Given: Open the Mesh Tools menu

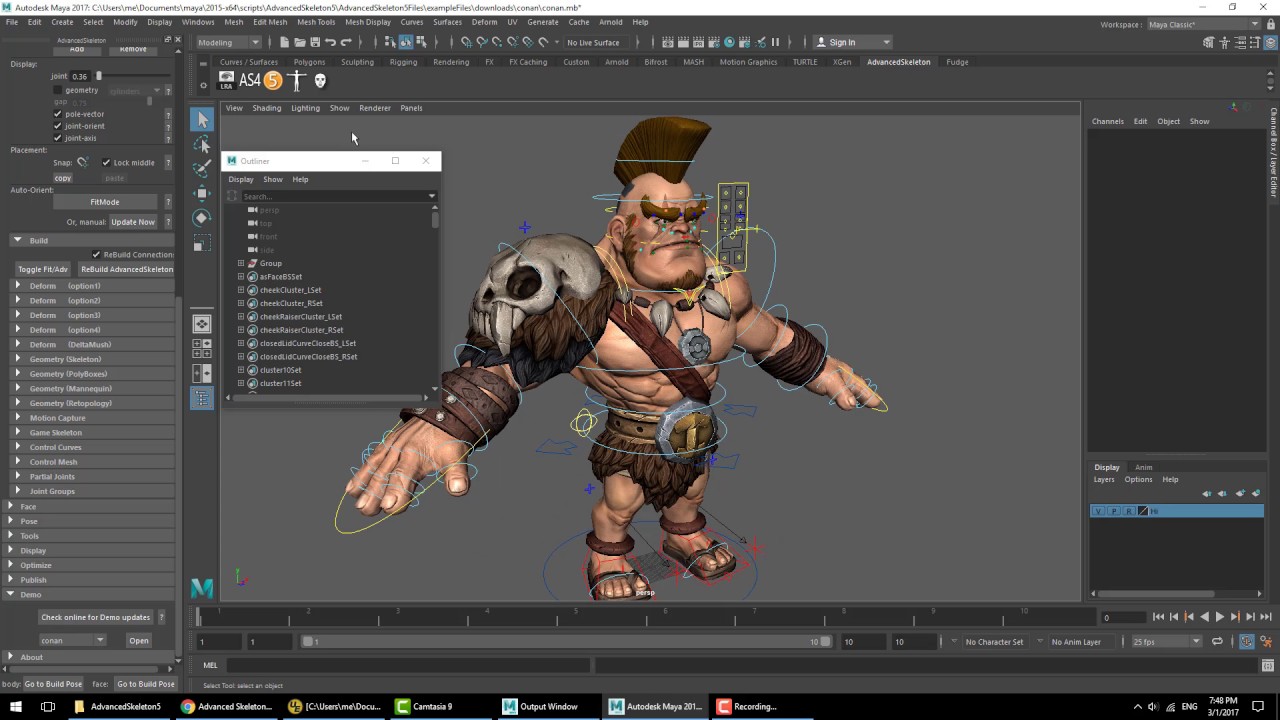Looking at the screenshot, I should pyautogui.click(x=316, y=22).
